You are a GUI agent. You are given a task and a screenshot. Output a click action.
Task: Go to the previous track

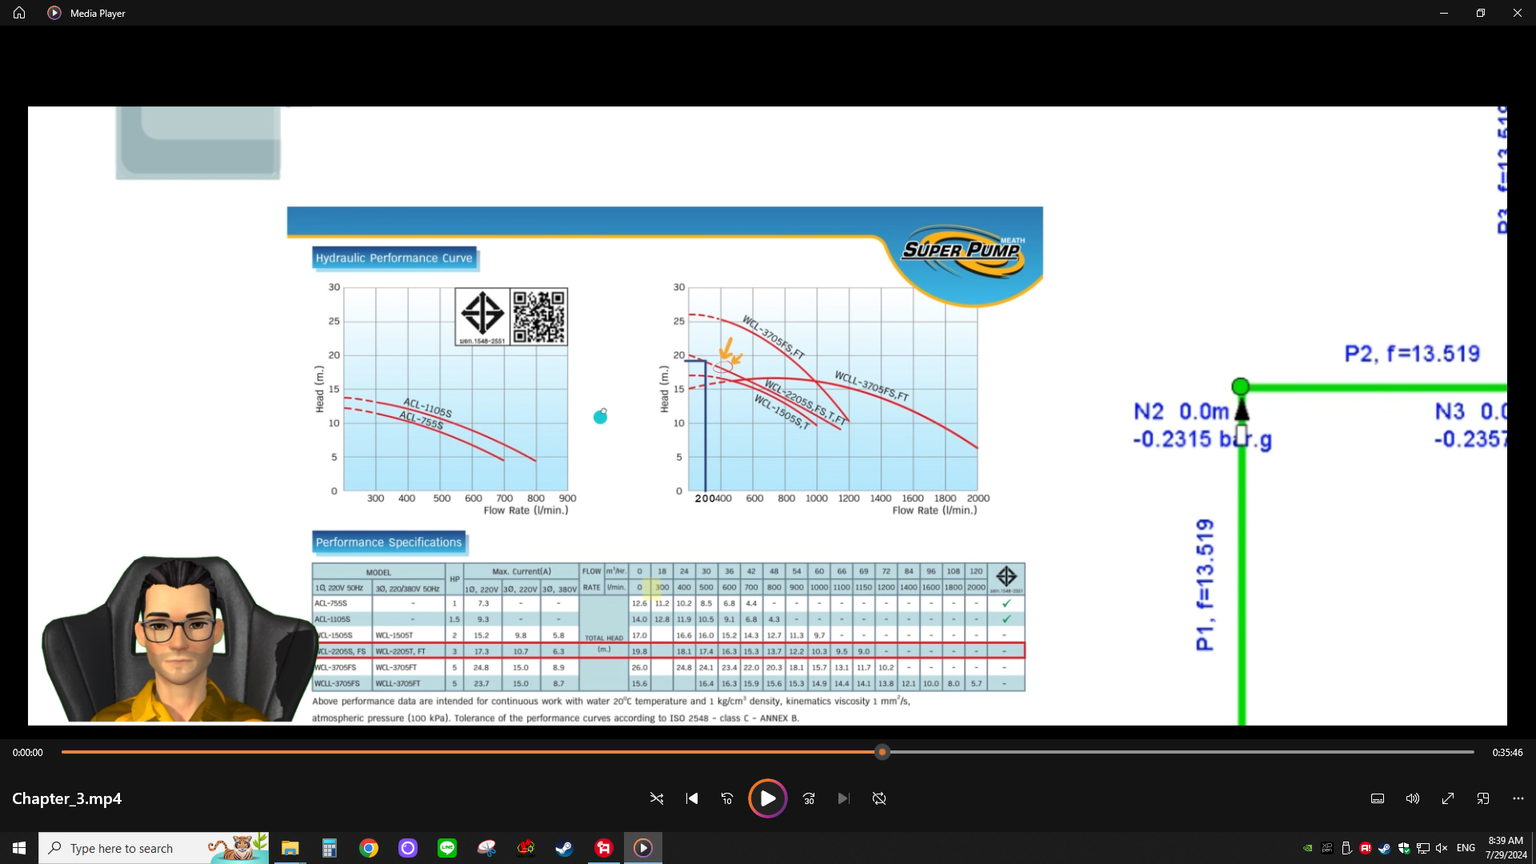[692, 799]
